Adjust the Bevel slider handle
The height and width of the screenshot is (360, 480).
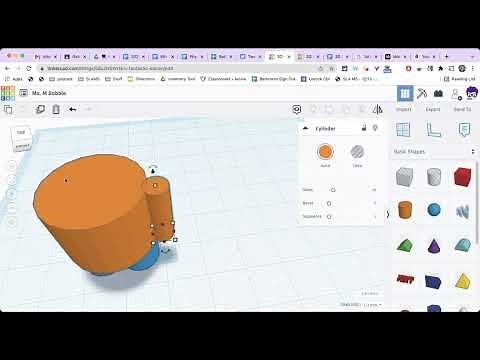pos(329,203)
